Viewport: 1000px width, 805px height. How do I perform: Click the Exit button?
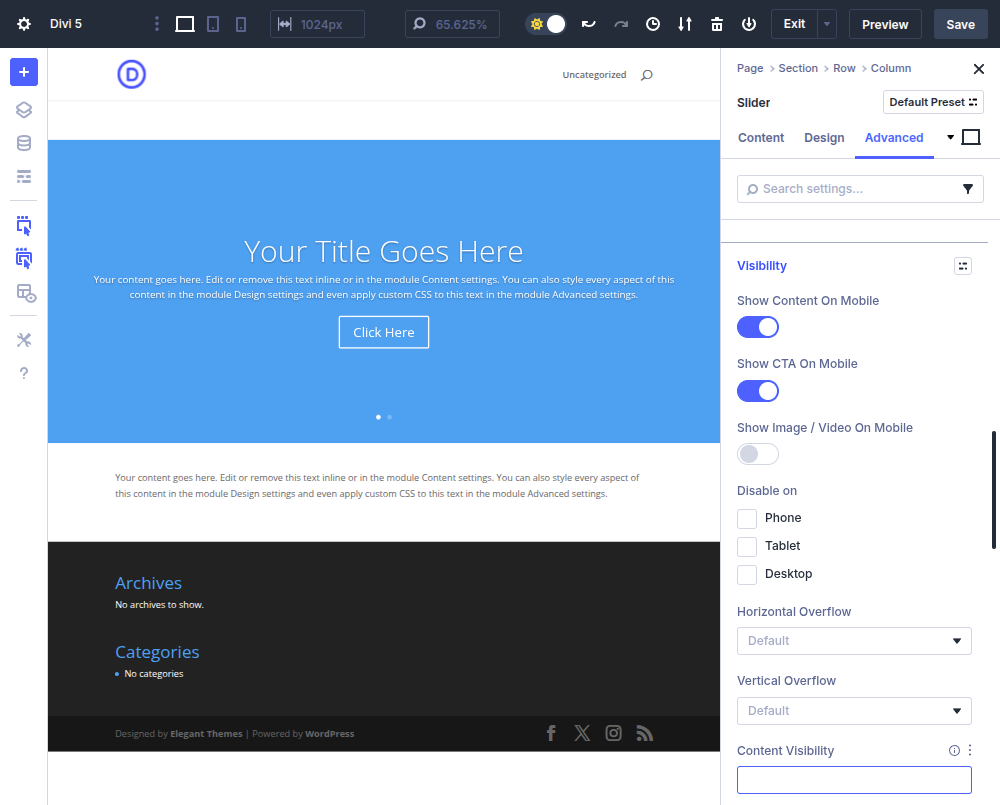pyautogui.click(x=794, y=24)
